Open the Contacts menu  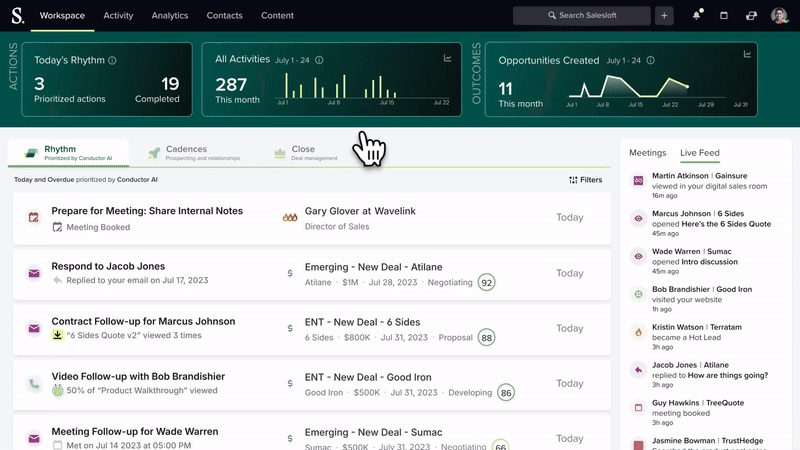pos(224,15)
